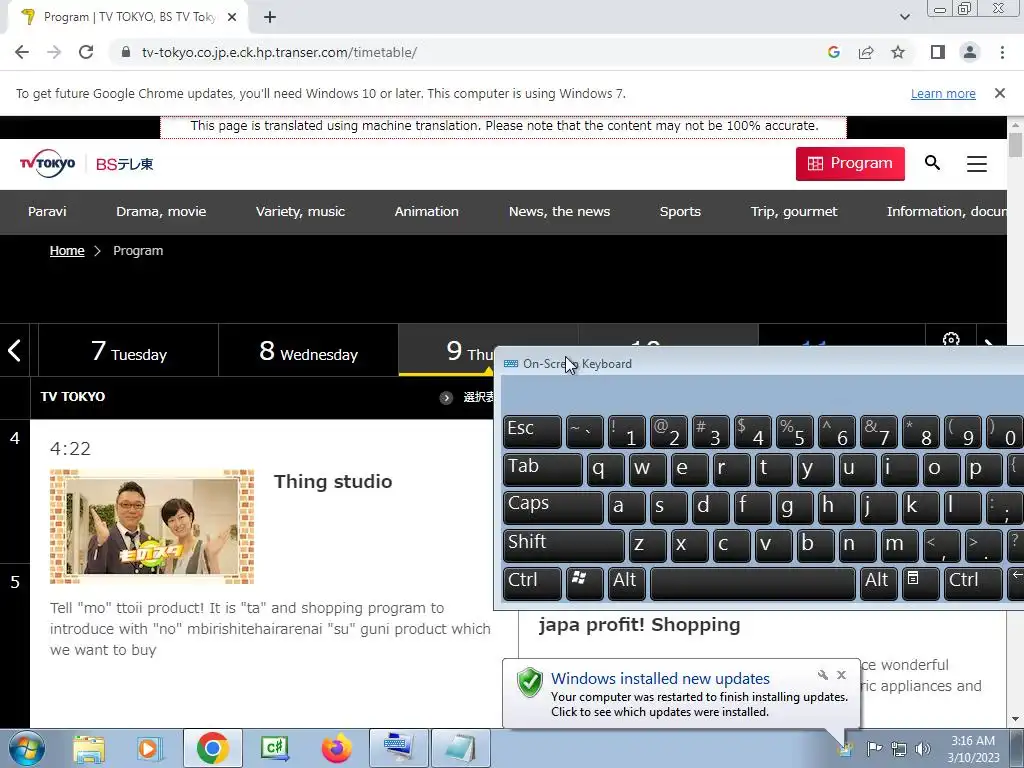Open the C# application in taskbar
Image resolution: width=1024 pixels, height=768 pixels.
pos(275,748)
